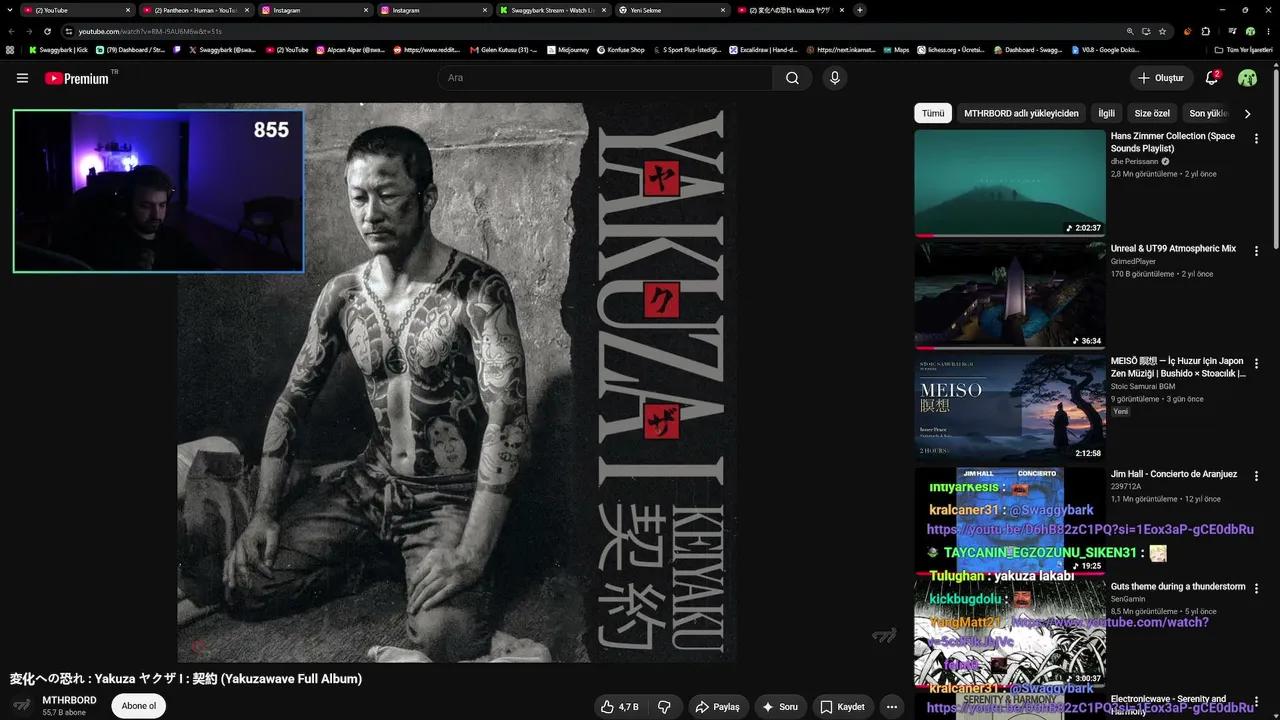The width and height of the screenshot is (1280, 720).
Task: Open options menu for Guts theme video
Action: coord(1257,589)
